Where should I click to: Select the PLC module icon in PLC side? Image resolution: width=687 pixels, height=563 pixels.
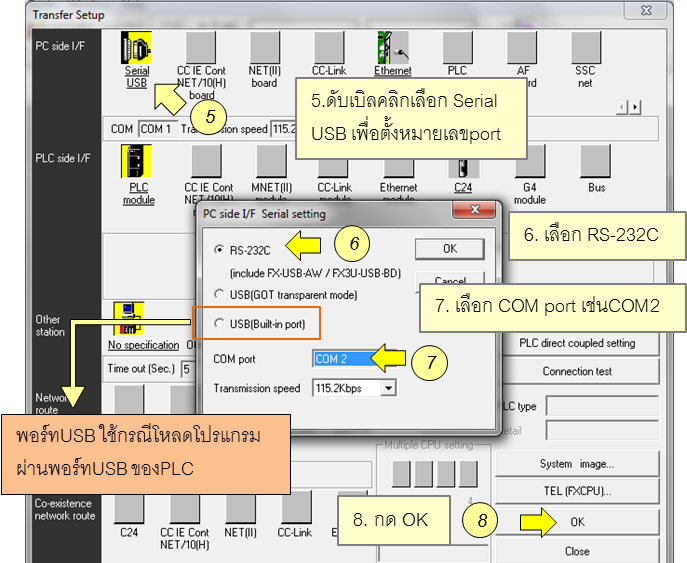click(x=136, y=161)
